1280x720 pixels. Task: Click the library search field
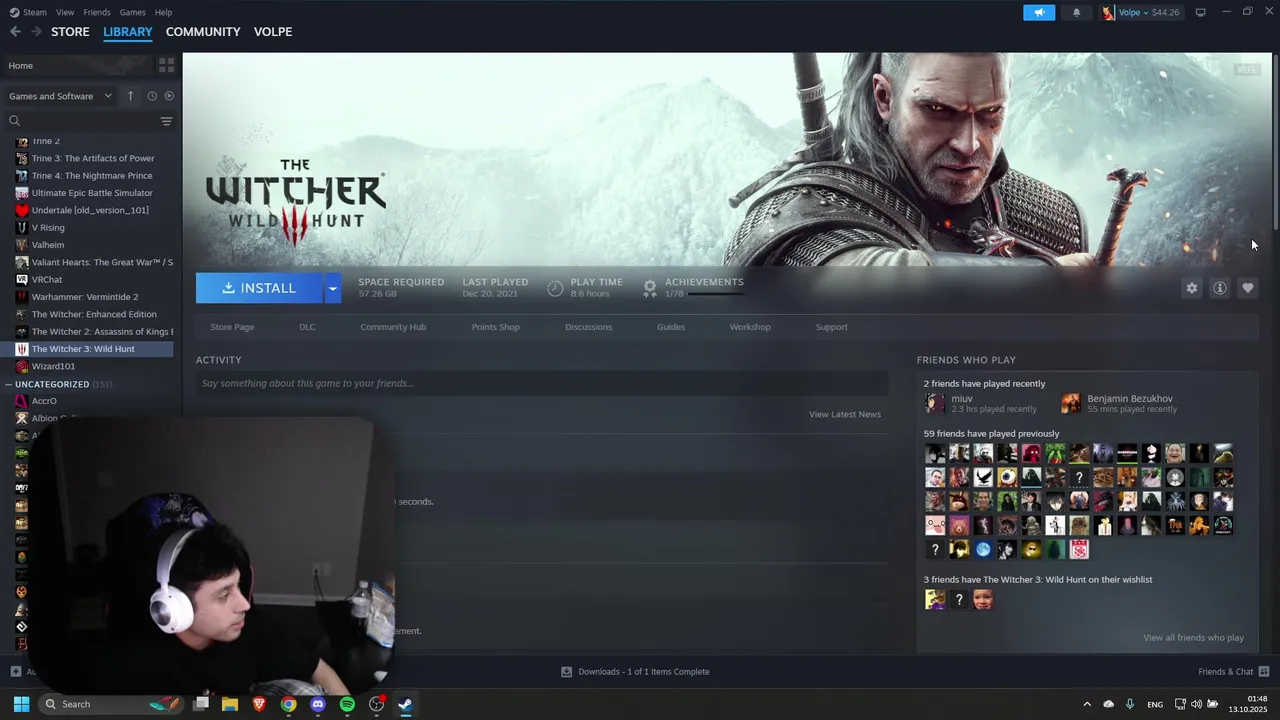(x=82, y=121)
